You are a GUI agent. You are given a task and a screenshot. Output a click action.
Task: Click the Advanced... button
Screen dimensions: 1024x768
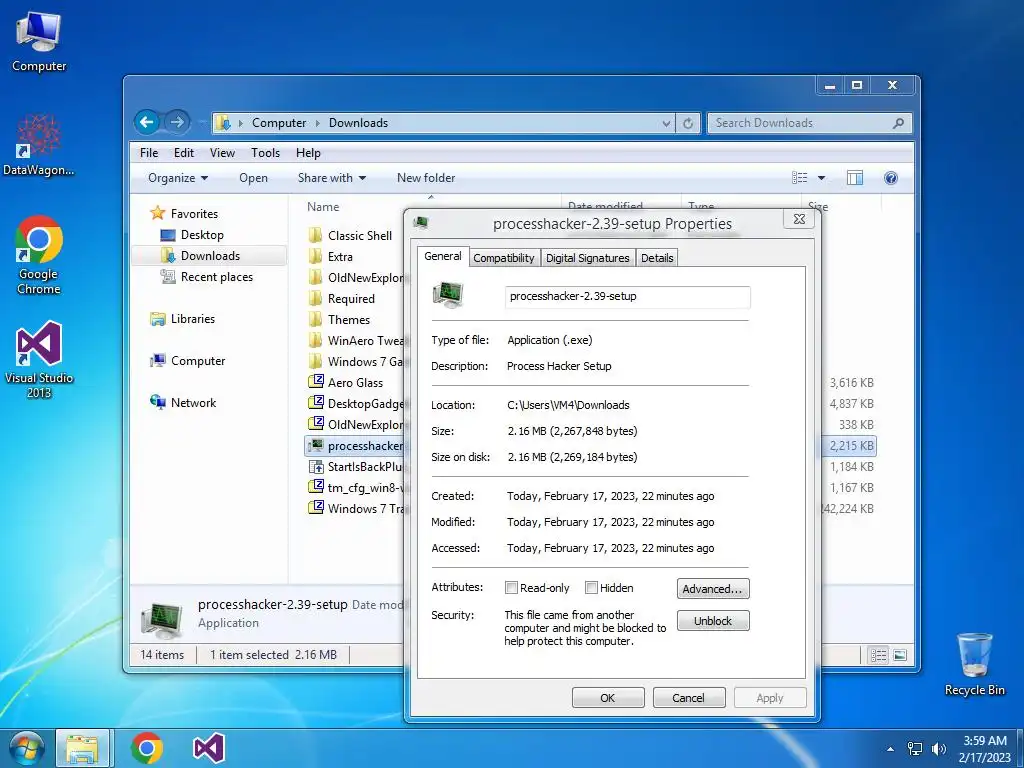[x=712, y=588]
